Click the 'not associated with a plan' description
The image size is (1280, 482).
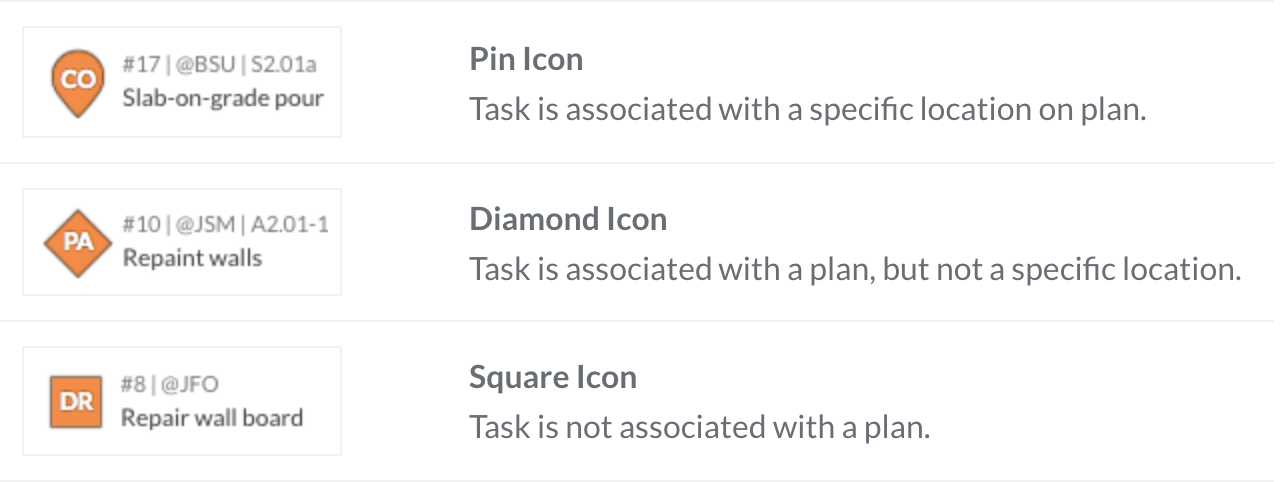click(x=700, y=427)
